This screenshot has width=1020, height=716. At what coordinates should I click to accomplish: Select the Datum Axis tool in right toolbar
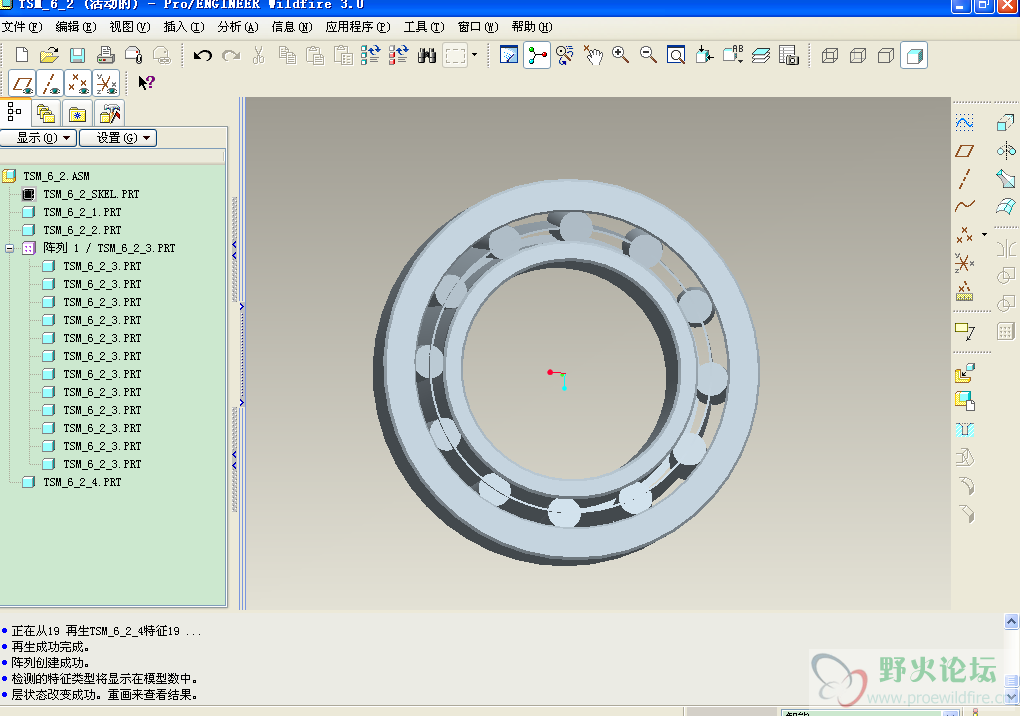pyautogui.click(x=964, y=179)
